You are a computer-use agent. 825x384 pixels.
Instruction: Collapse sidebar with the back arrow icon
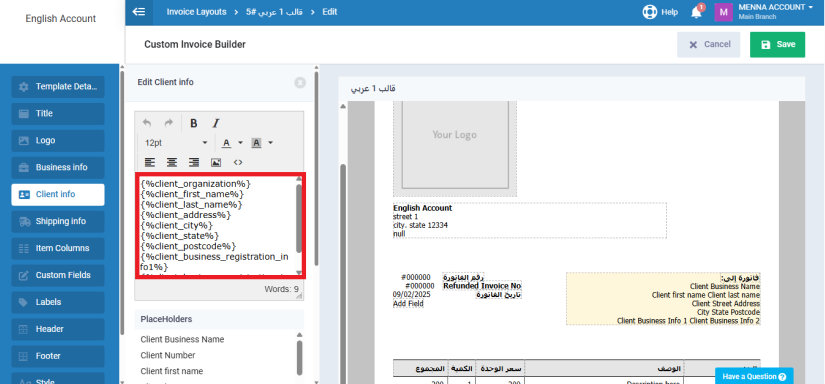(139, 12)
